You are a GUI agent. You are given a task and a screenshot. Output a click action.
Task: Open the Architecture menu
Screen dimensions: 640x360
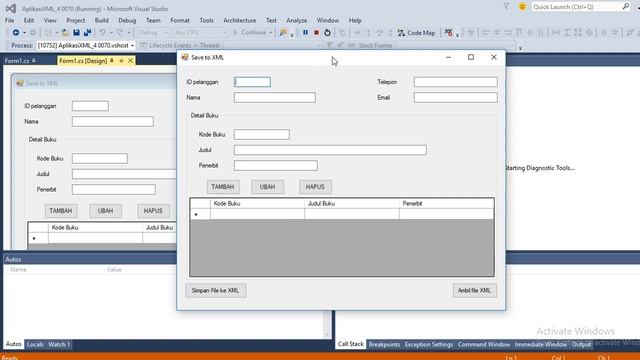(240, 20)
